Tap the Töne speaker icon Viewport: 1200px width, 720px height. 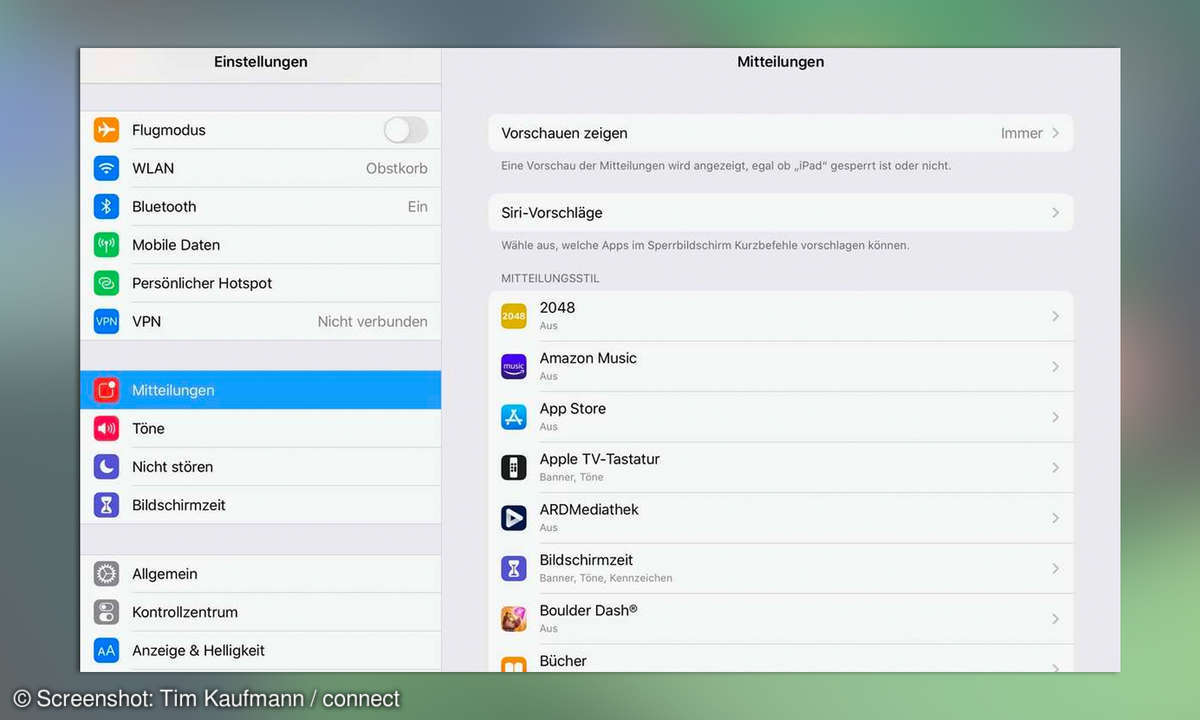coord(106,428)
